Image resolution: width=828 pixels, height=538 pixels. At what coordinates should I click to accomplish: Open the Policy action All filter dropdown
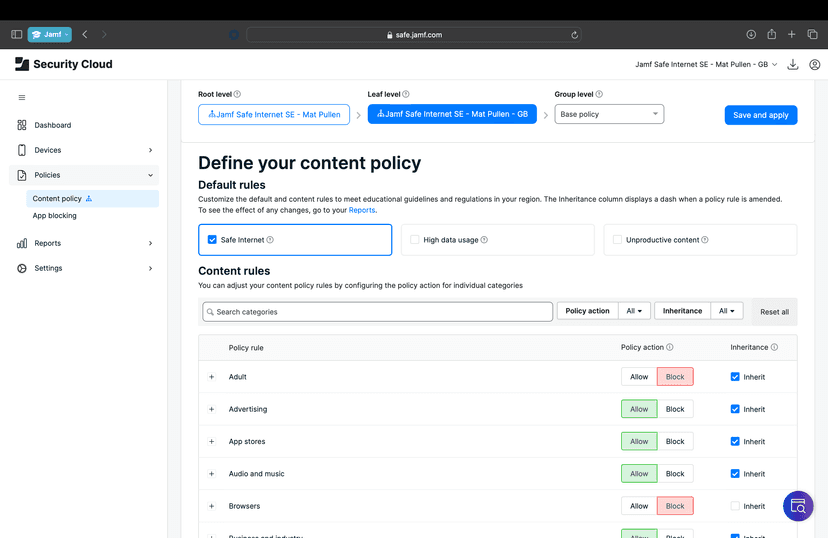tap(634, 311)
